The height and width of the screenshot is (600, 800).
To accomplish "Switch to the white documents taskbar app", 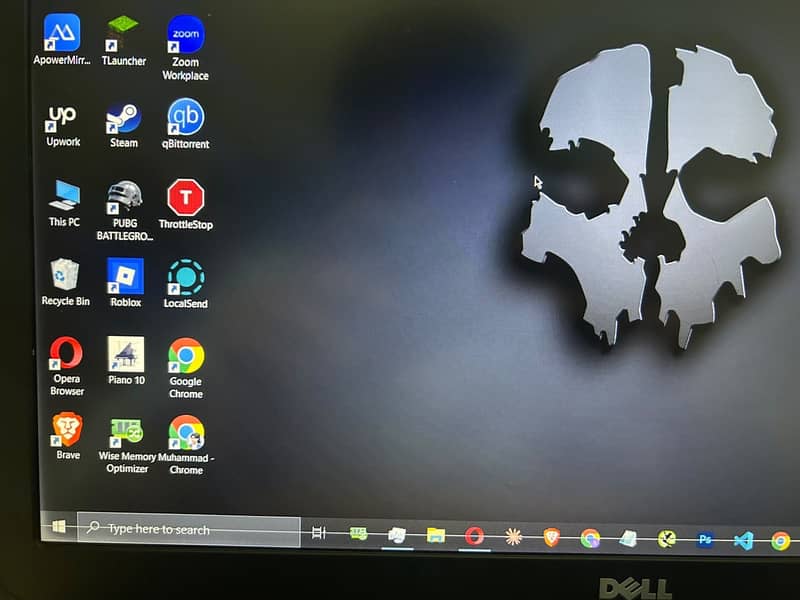I will tap(397, 535).
